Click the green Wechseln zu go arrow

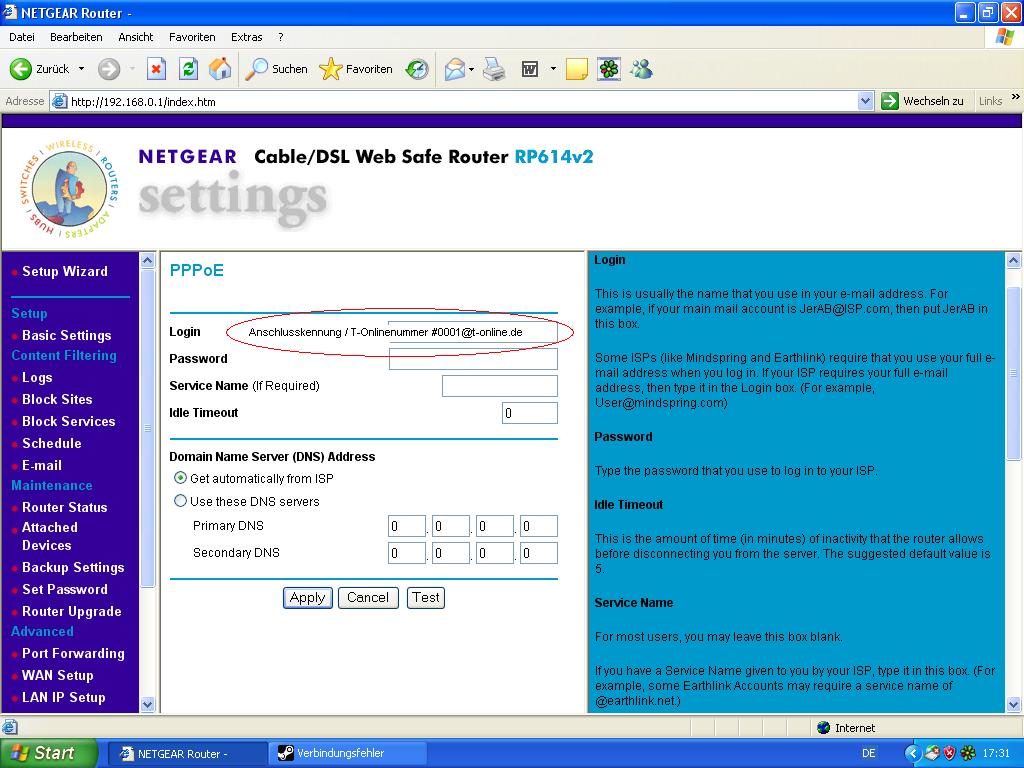889,101
